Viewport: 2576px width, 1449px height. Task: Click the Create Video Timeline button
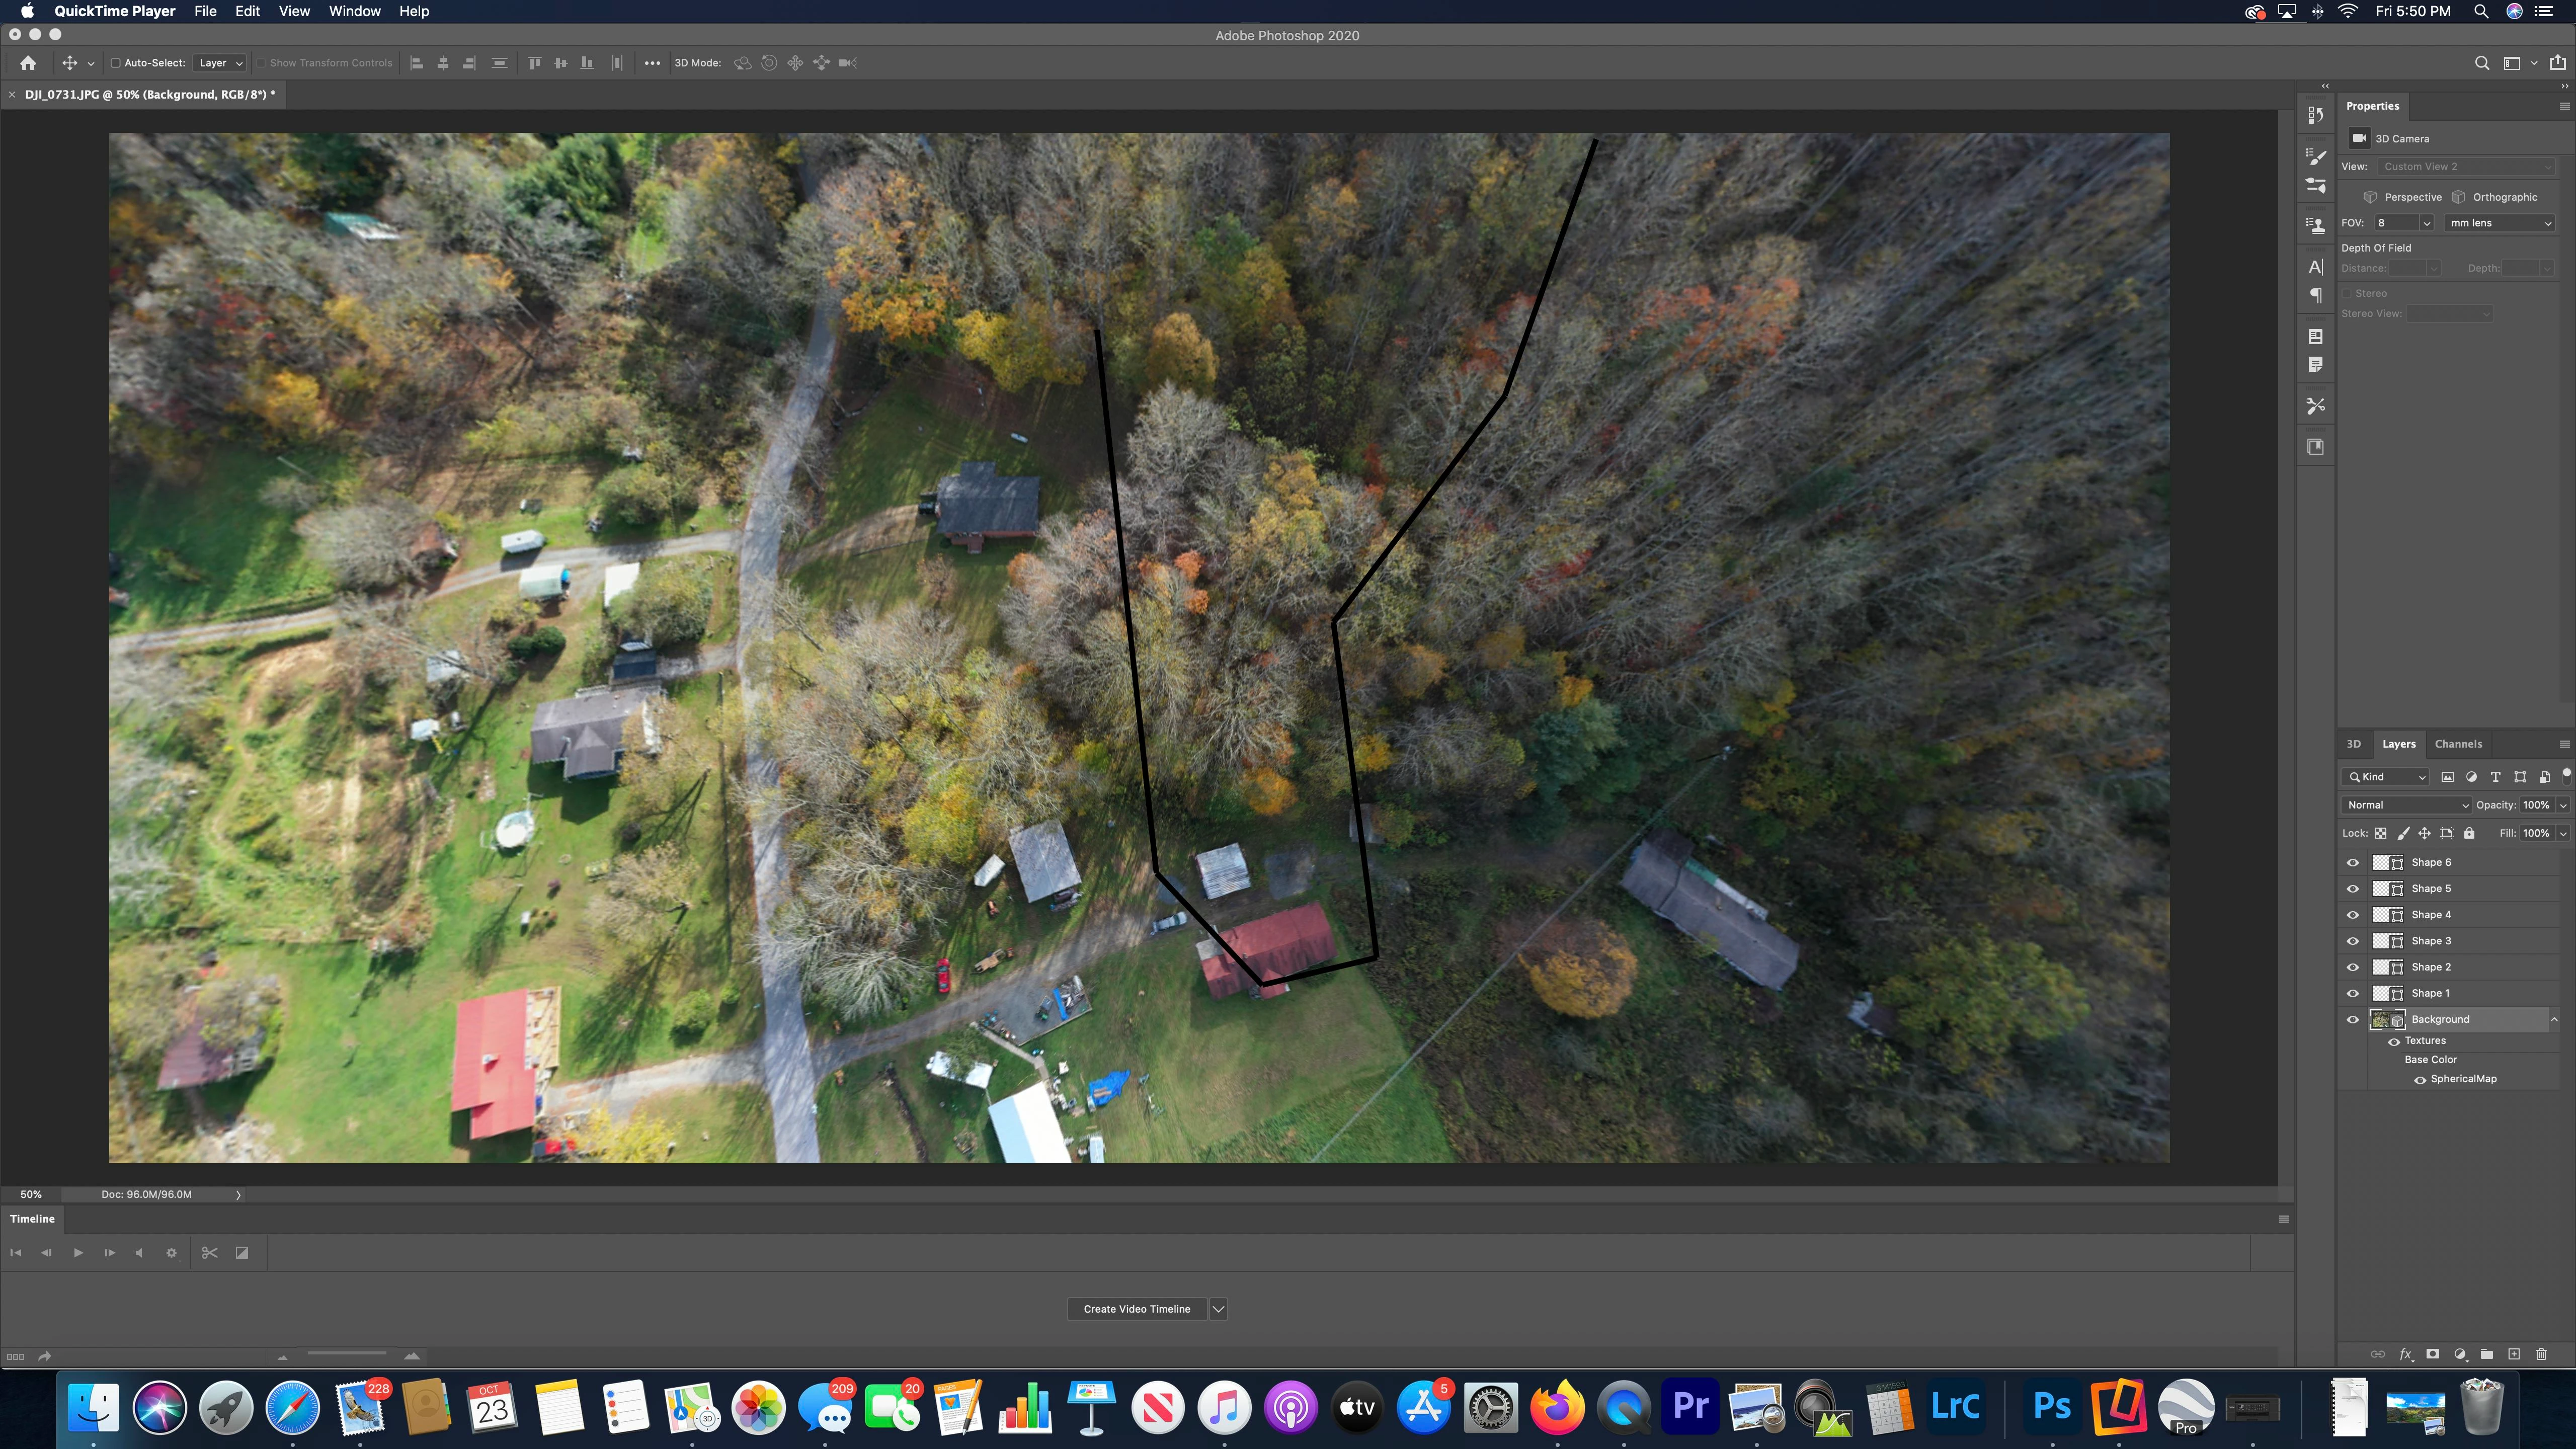coord(1136,1309)
